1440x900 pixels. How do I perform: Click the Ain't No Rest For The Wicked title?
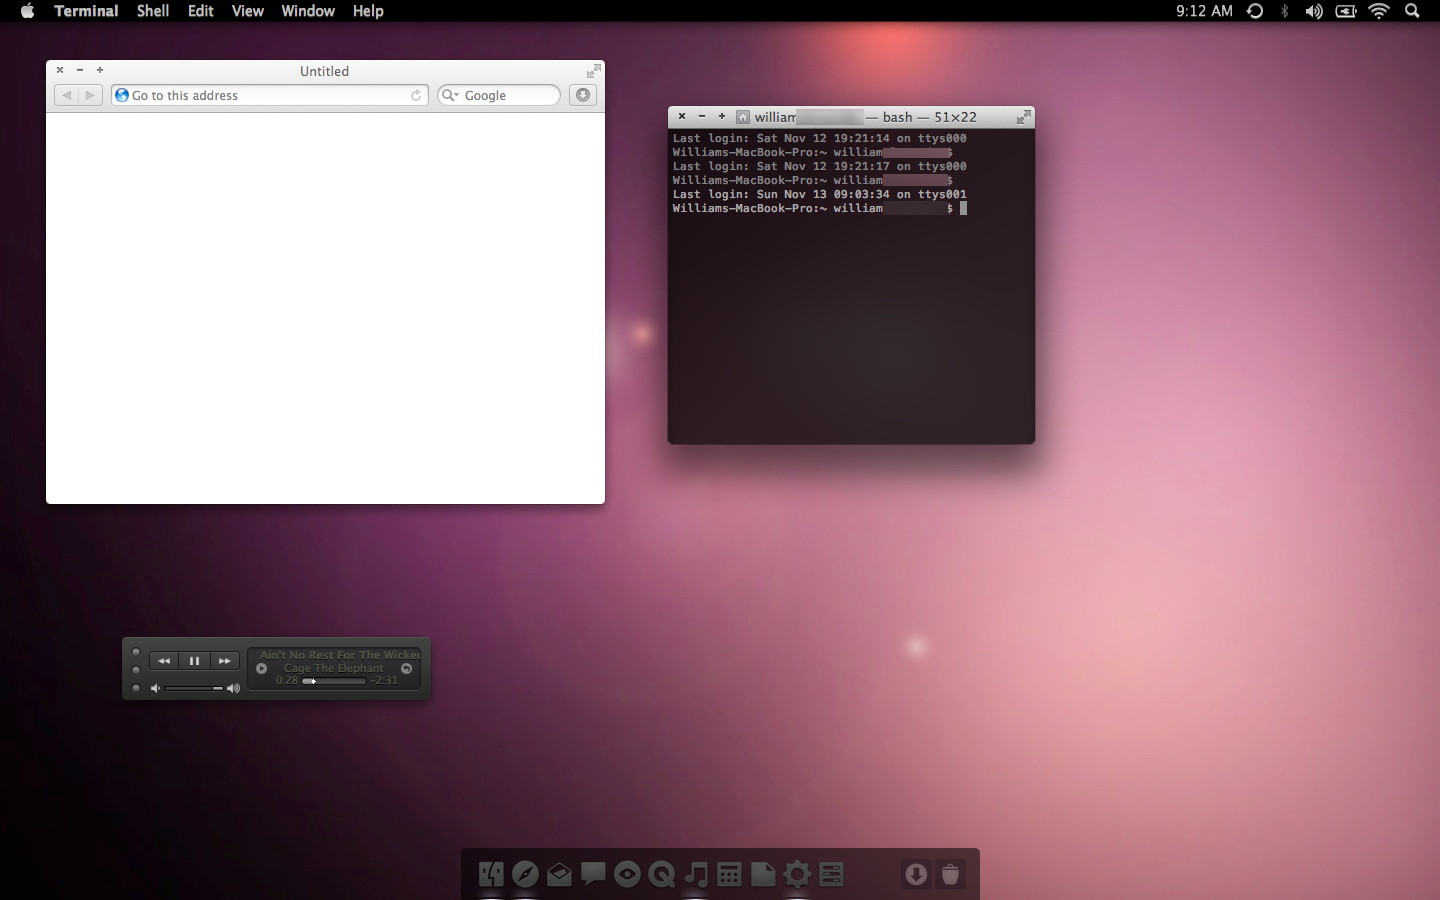[340, 655]
